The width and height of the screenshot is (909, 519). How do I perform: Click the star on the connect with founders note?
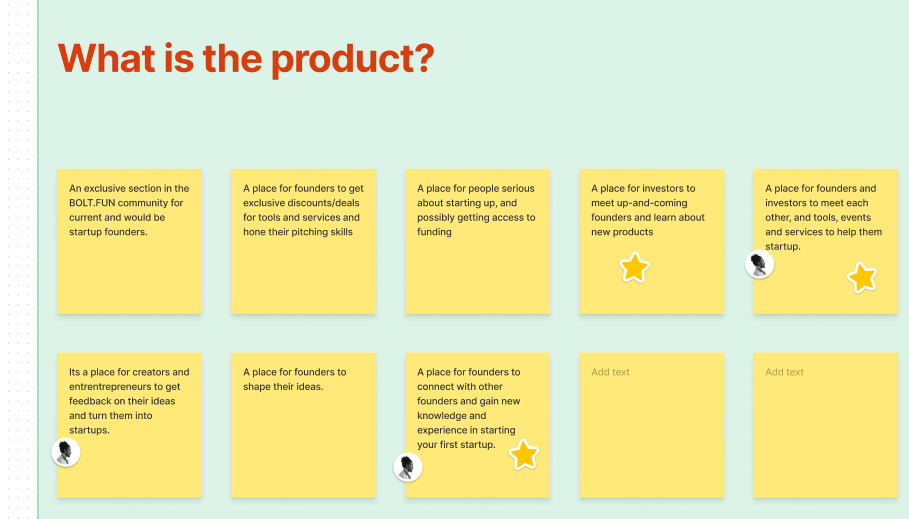click(x=524, y=454)
